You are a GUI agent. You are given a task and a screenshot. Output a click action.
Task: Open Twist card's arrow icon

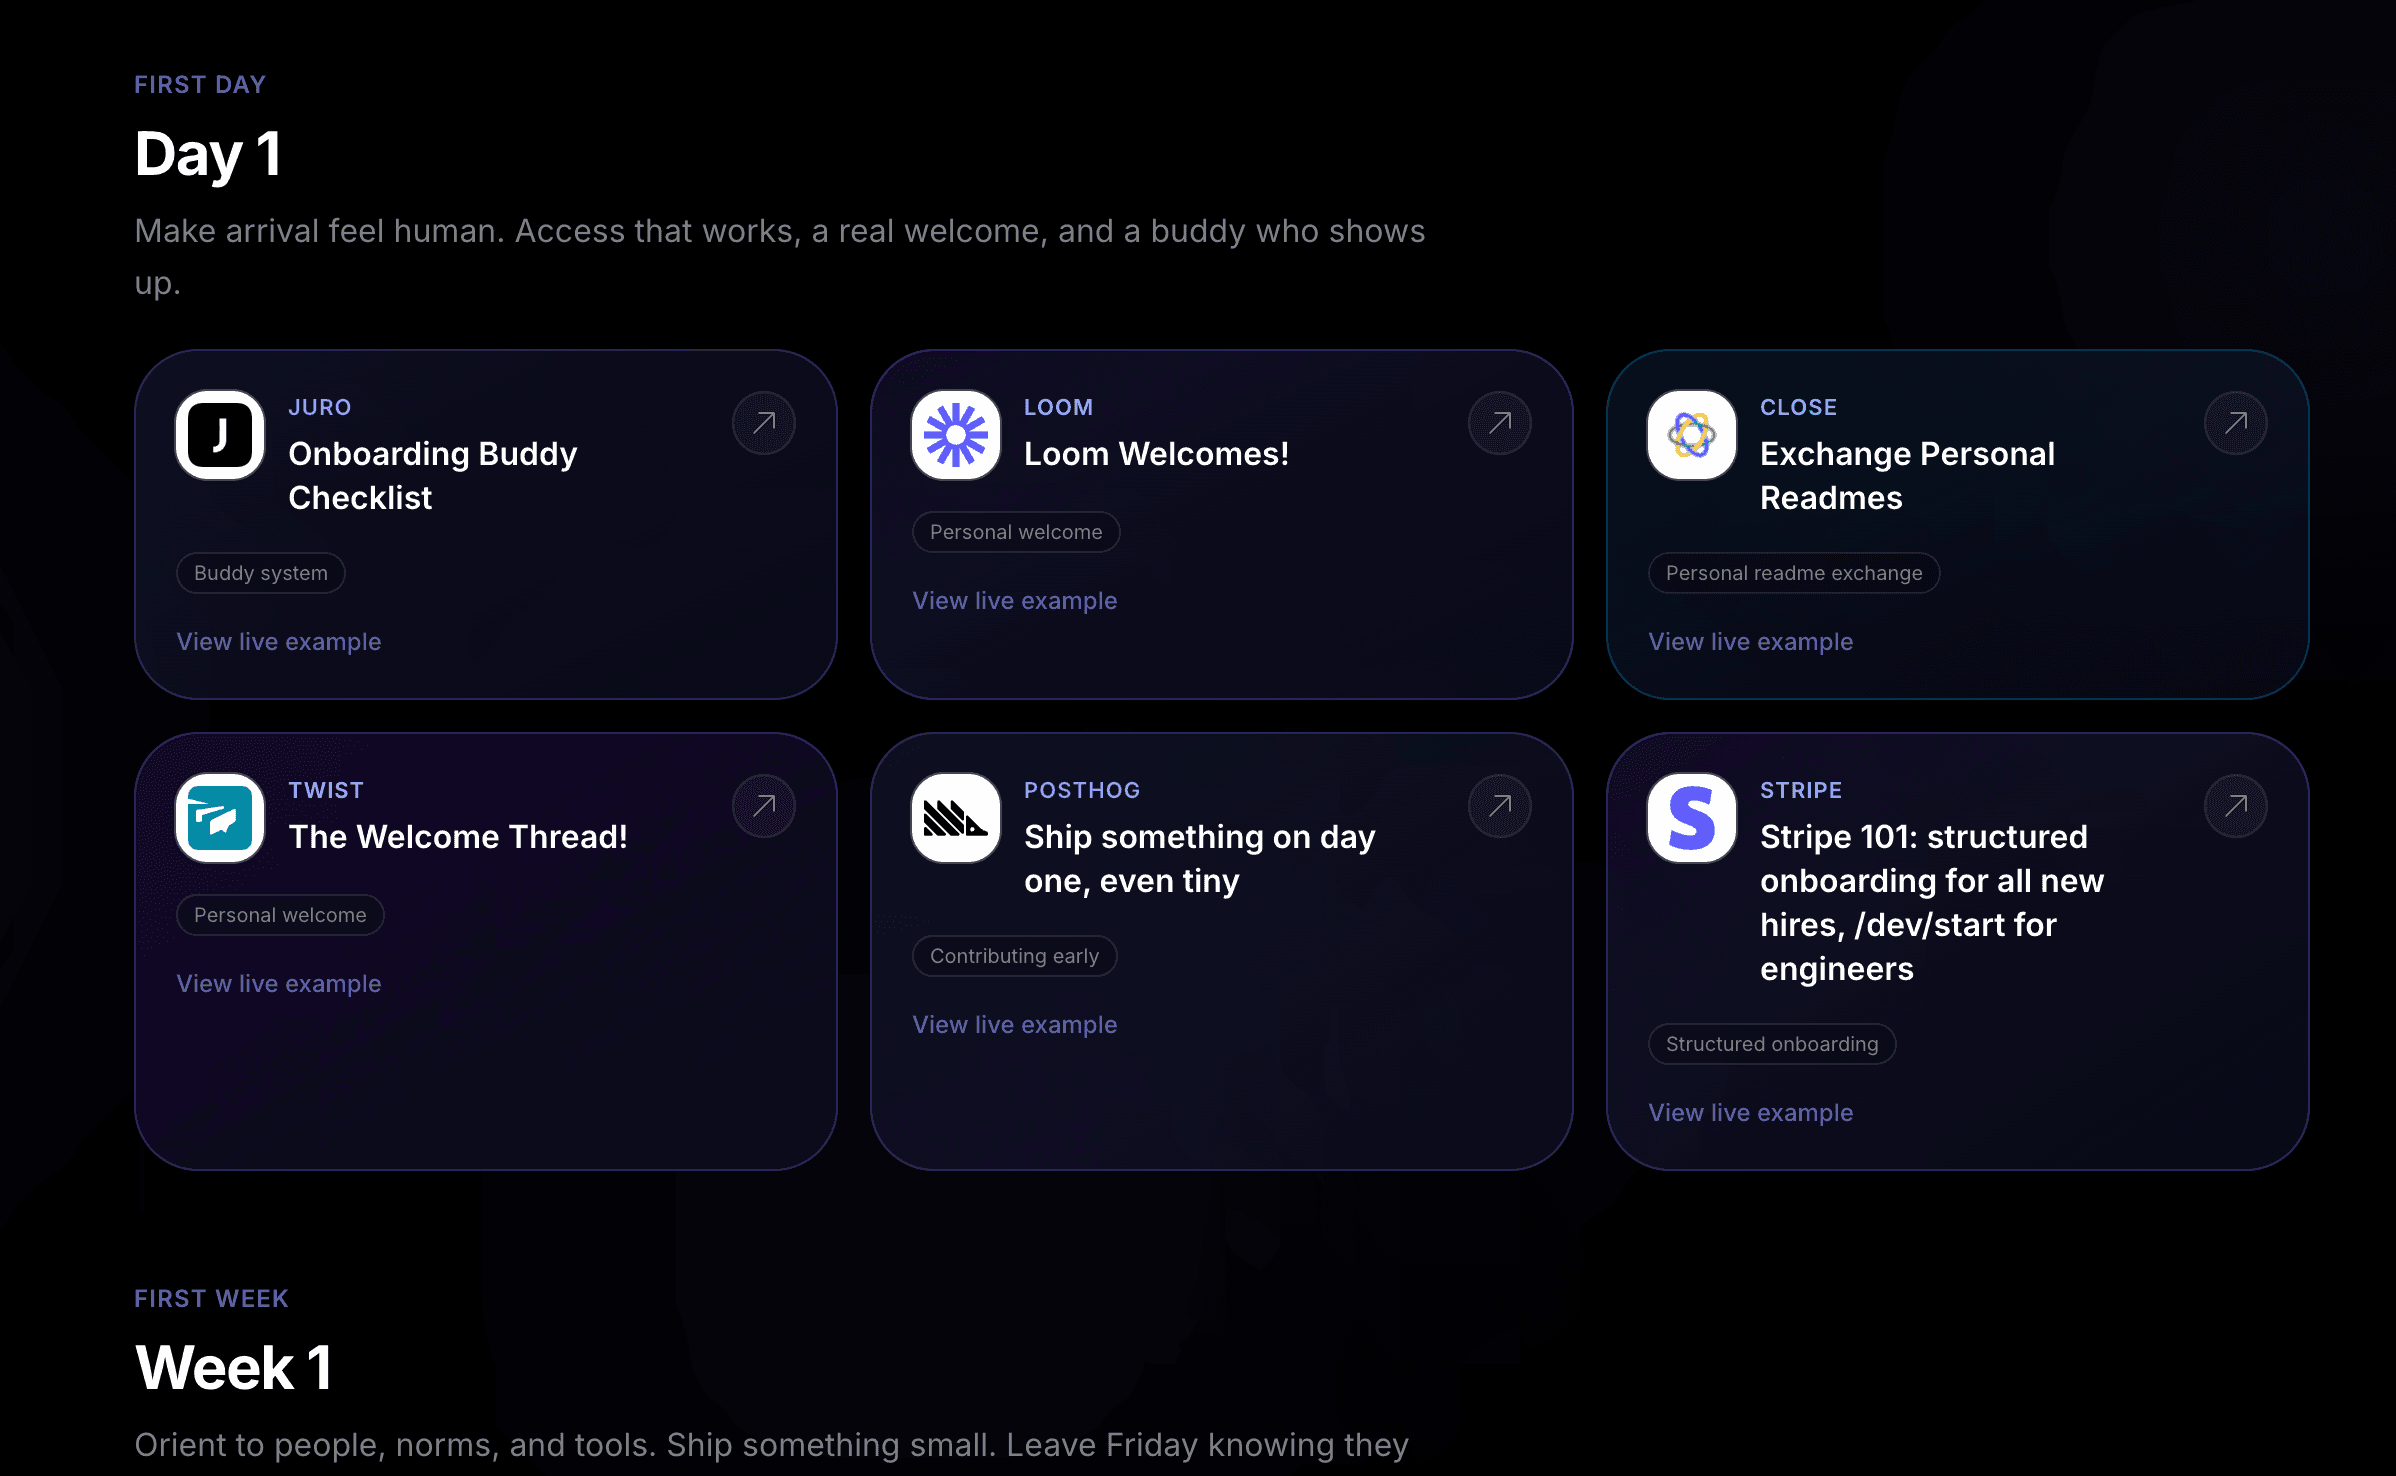[x=764, y=806]
